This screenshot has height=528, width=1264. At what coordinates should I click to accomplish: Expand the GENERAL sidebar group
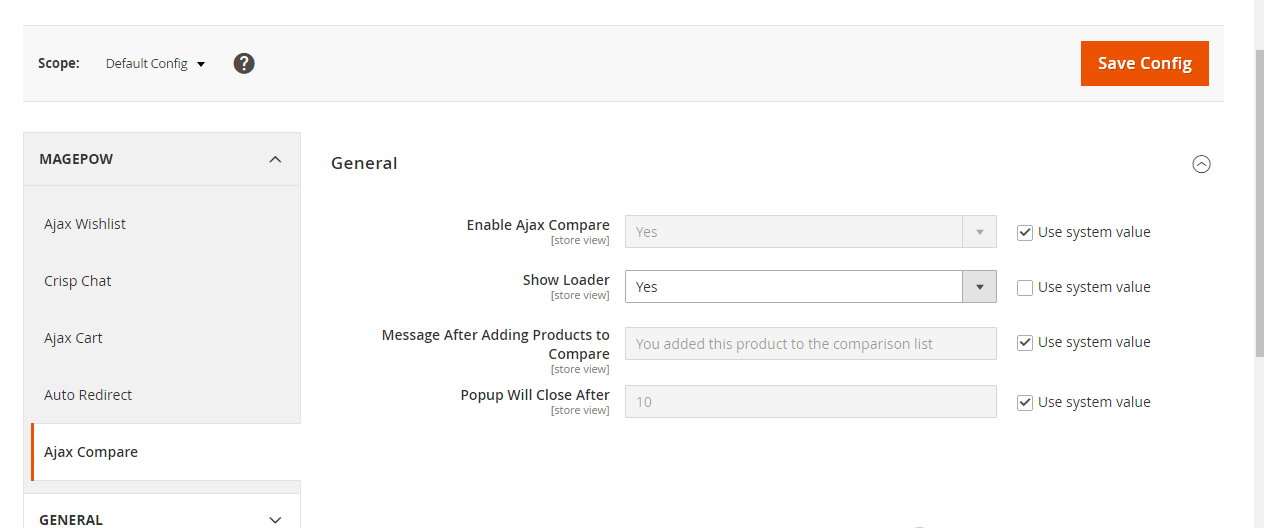coord(275,519)
